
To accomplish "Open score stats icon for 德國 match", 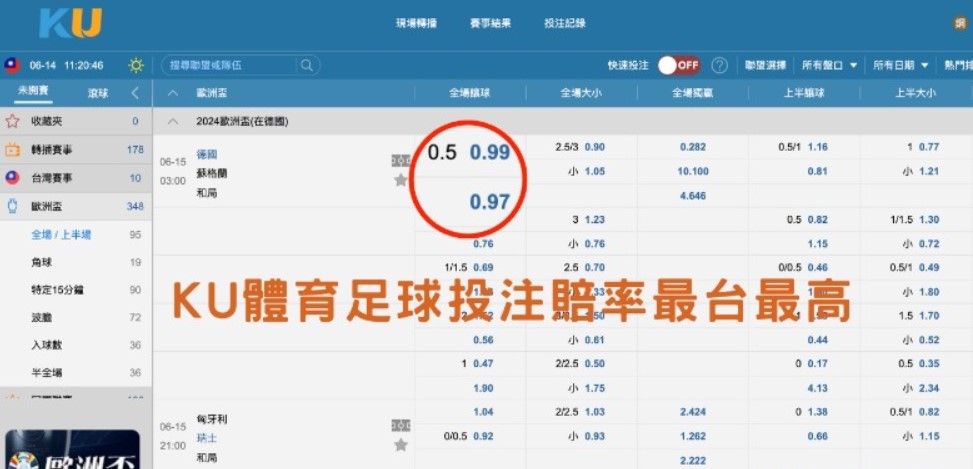I will coord(400,161).
